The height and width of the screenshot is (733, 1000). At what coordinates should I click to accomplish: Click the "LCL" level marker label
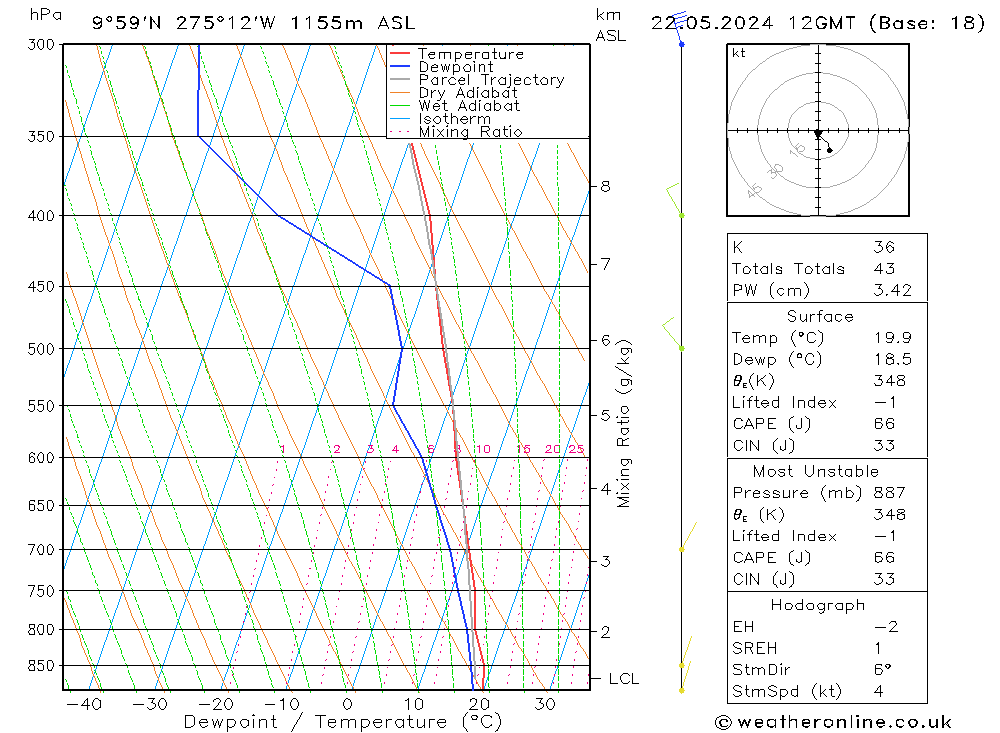pos(623,679)
